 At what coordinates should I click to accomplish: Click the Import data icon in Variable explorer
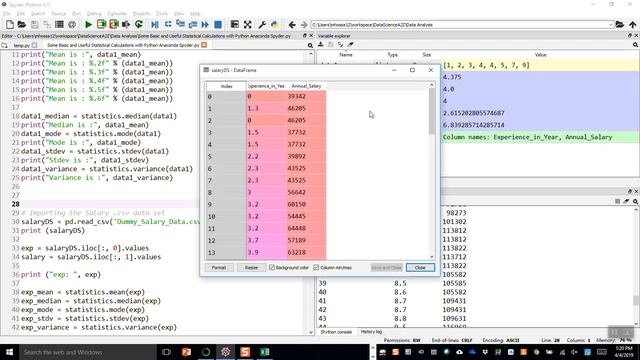click(x=321, y=44)
